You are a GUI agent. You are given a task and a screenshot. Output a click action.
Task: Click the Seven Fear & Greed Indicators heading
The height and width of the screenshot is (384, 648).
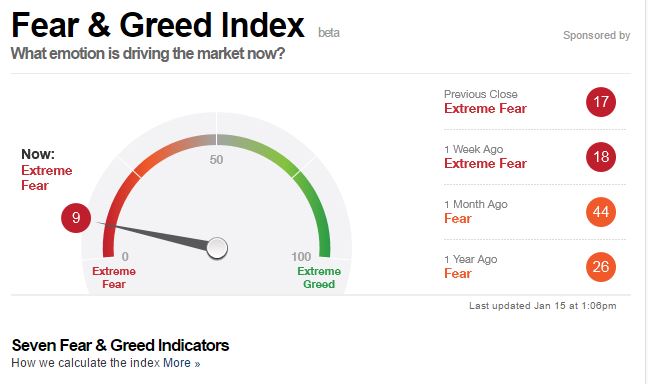click(120, 345)
